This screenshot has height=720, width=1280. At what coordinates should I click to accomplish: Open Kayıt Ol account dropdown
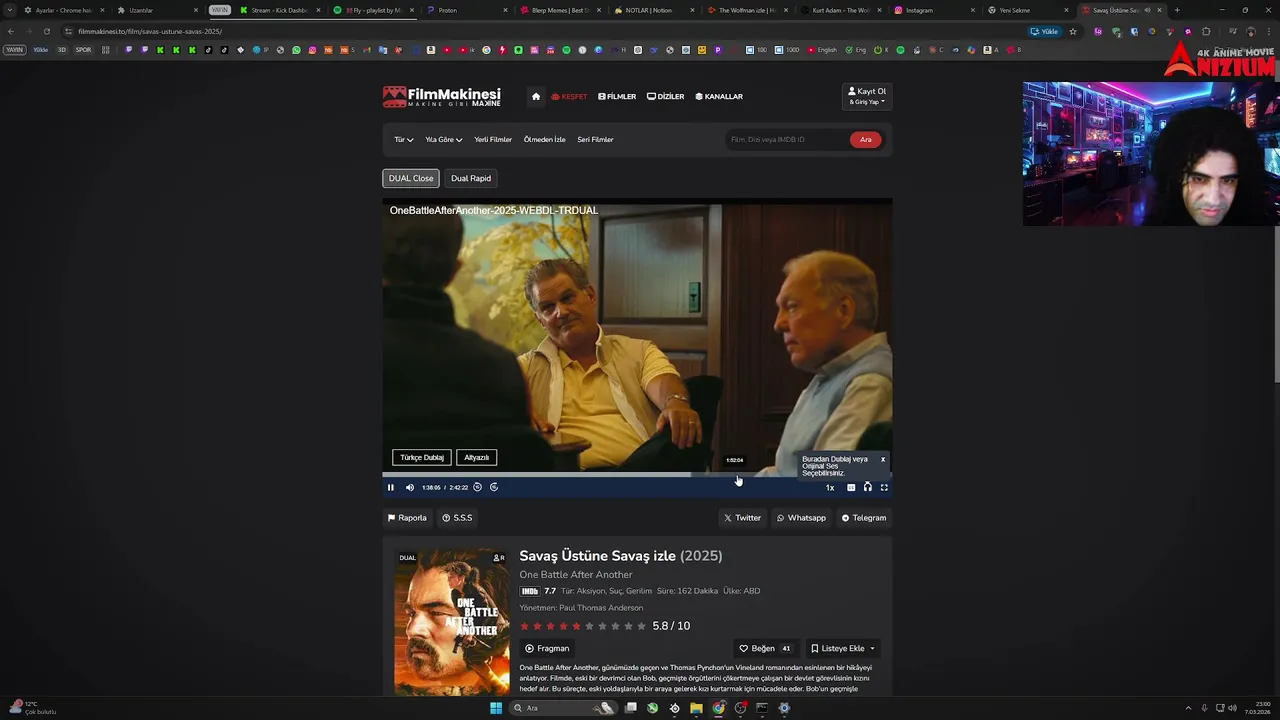(x=867, y=96)
